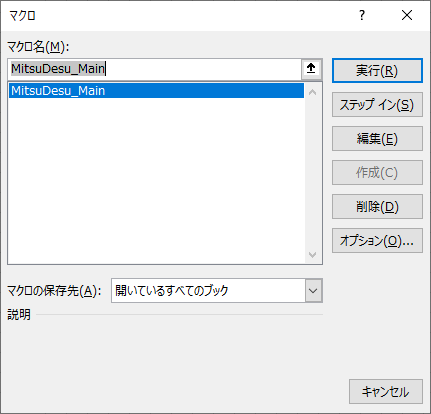The image size is (431, 414).
Task: Click the greyed-out 作成(C) button
Action: coord(377,173)
